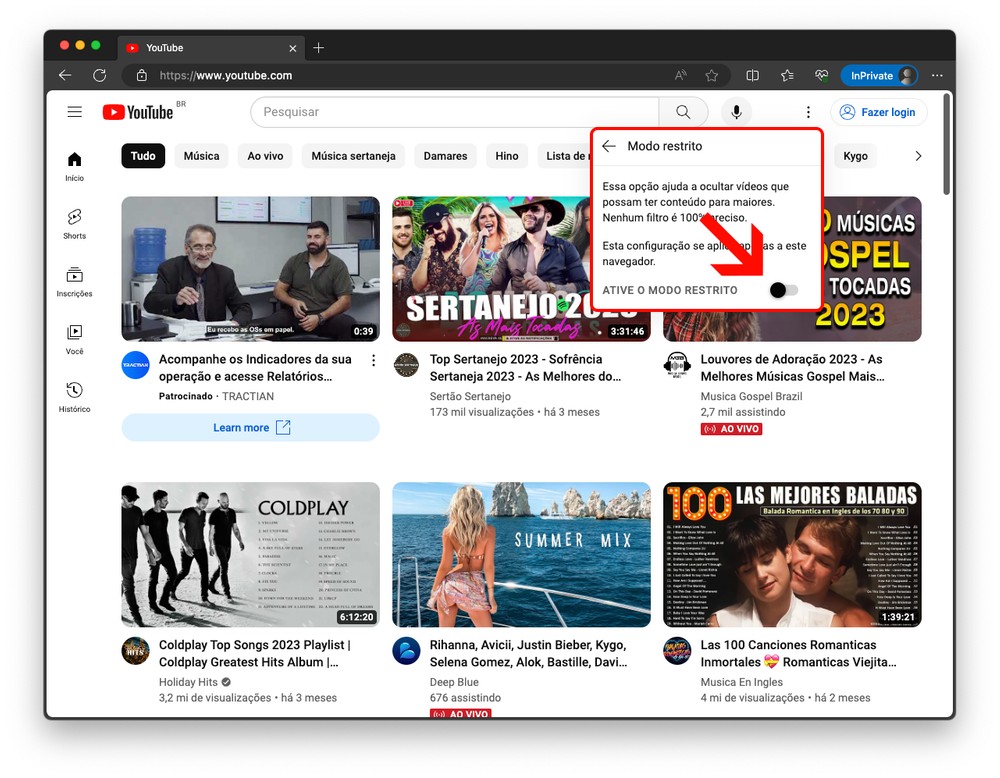Viewport: 1000px width, 778px height.
Task: Select the Música sertaneja chip
Action: point(353,156)
